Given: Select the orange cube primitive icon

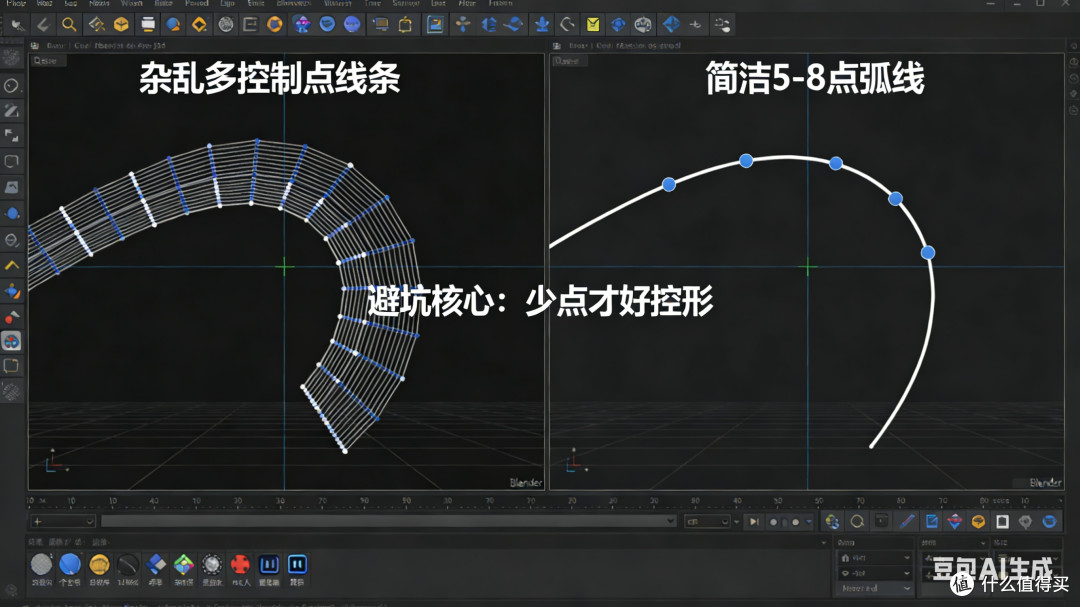Looking at the screenshot, I should pos(121,25).
